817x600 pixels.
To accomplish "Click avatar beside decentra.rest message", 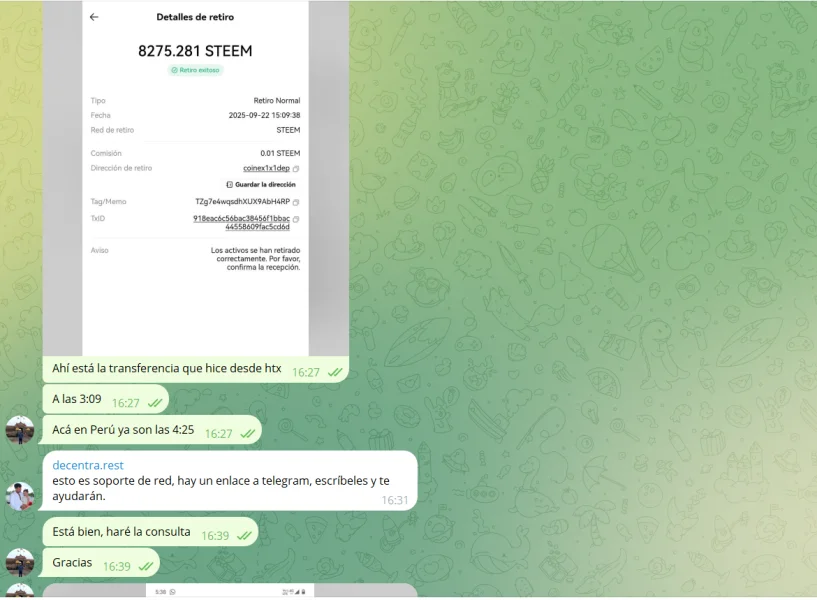I will pos(20,496).
